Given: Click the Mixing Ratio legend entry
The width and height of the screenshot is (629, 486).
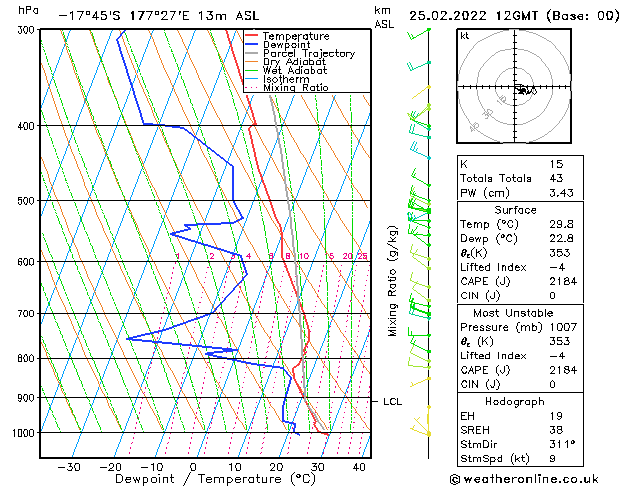Looking at the screenshot, I should coord(296,87).
